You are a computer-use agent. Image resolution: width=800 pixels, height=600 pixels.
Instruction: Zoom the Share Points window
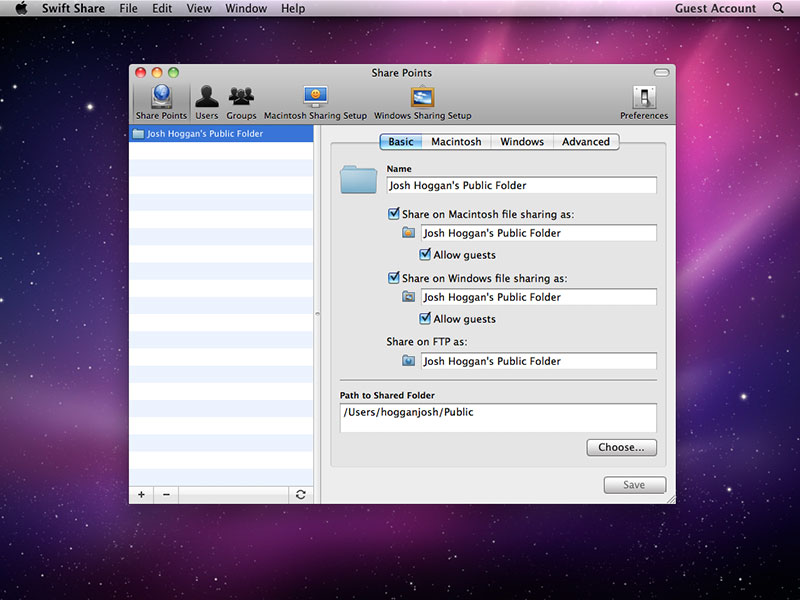coord(173,72)
